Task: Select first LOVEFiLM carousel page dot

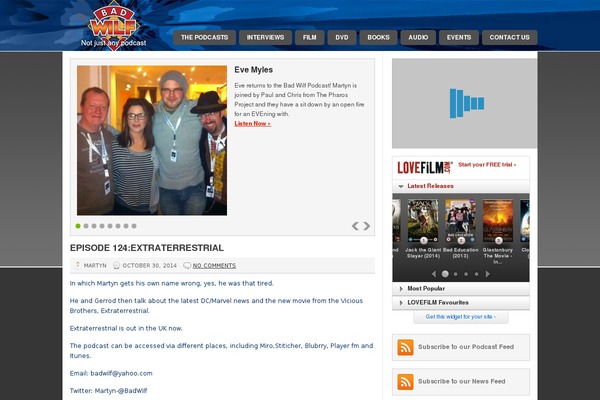Action: click(445, 274)
